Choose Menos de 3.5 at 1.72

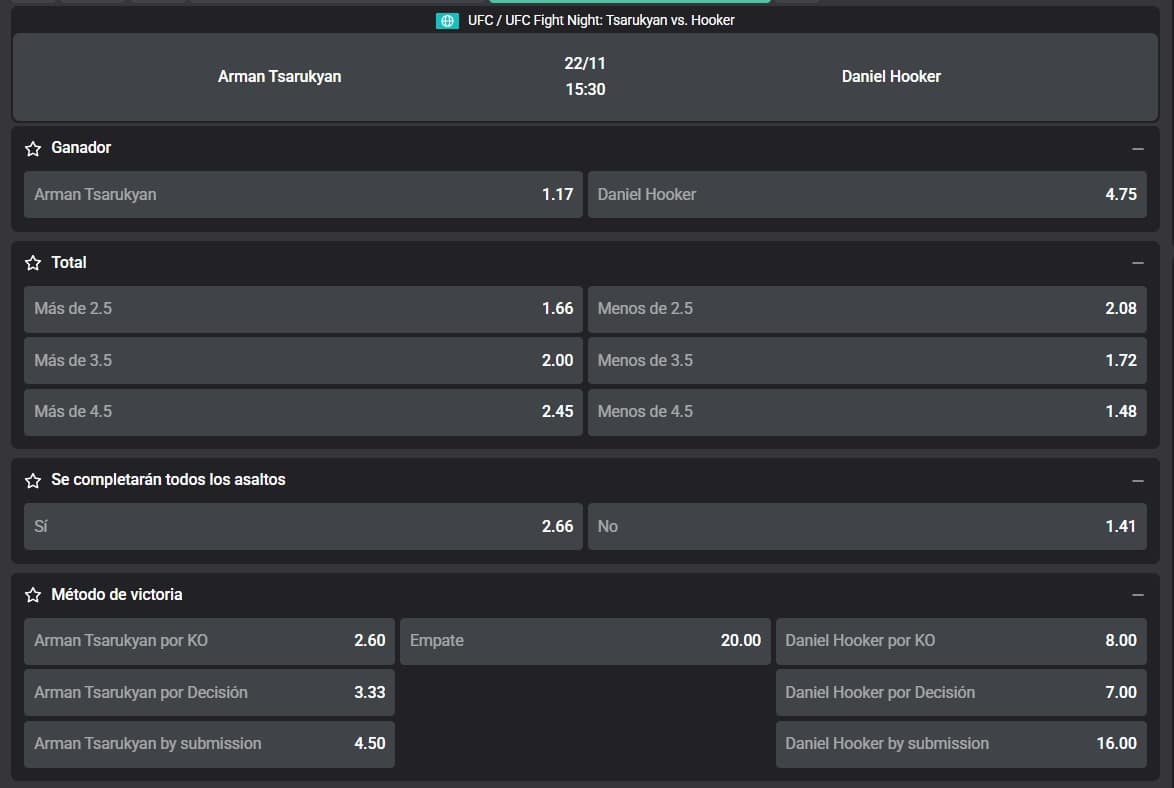pos(866,360)
